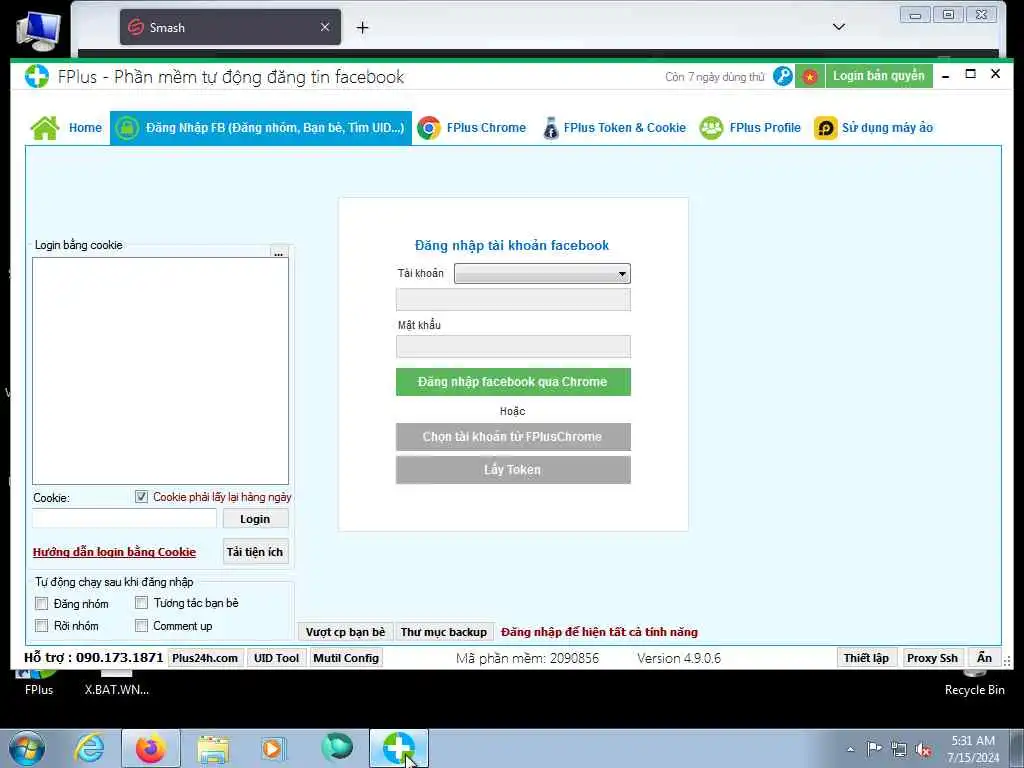Open the Thư mục backup button
Viewport: 1024px width, 768px height.
point(444,632)
